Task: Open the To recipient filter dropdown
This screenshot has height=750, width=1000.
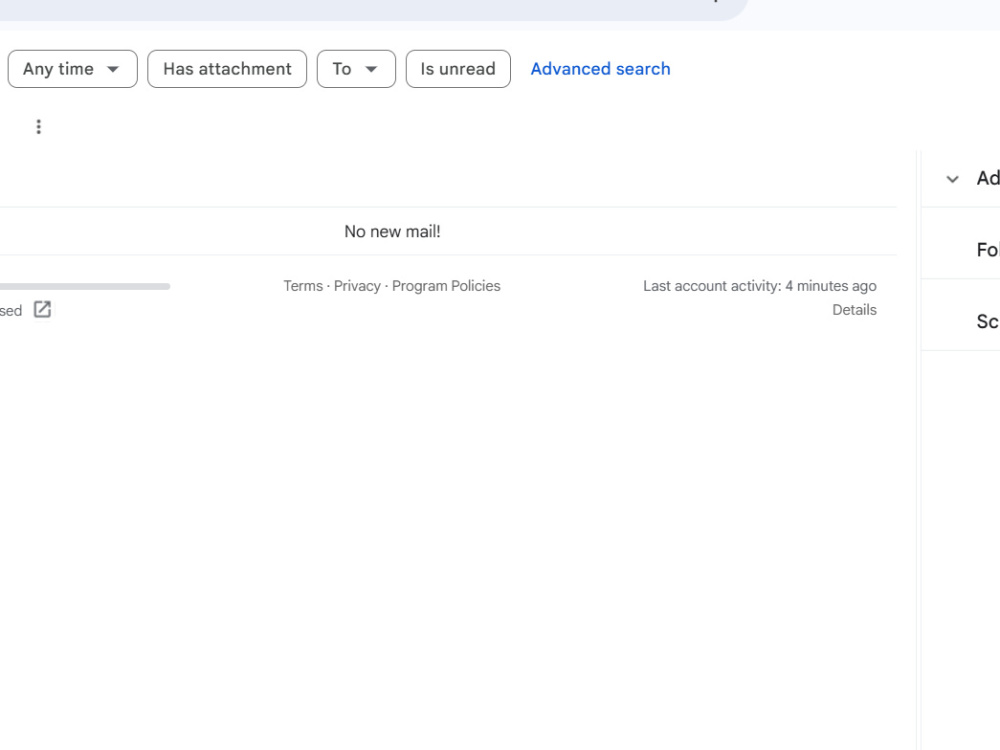Action: pos(356,69)
